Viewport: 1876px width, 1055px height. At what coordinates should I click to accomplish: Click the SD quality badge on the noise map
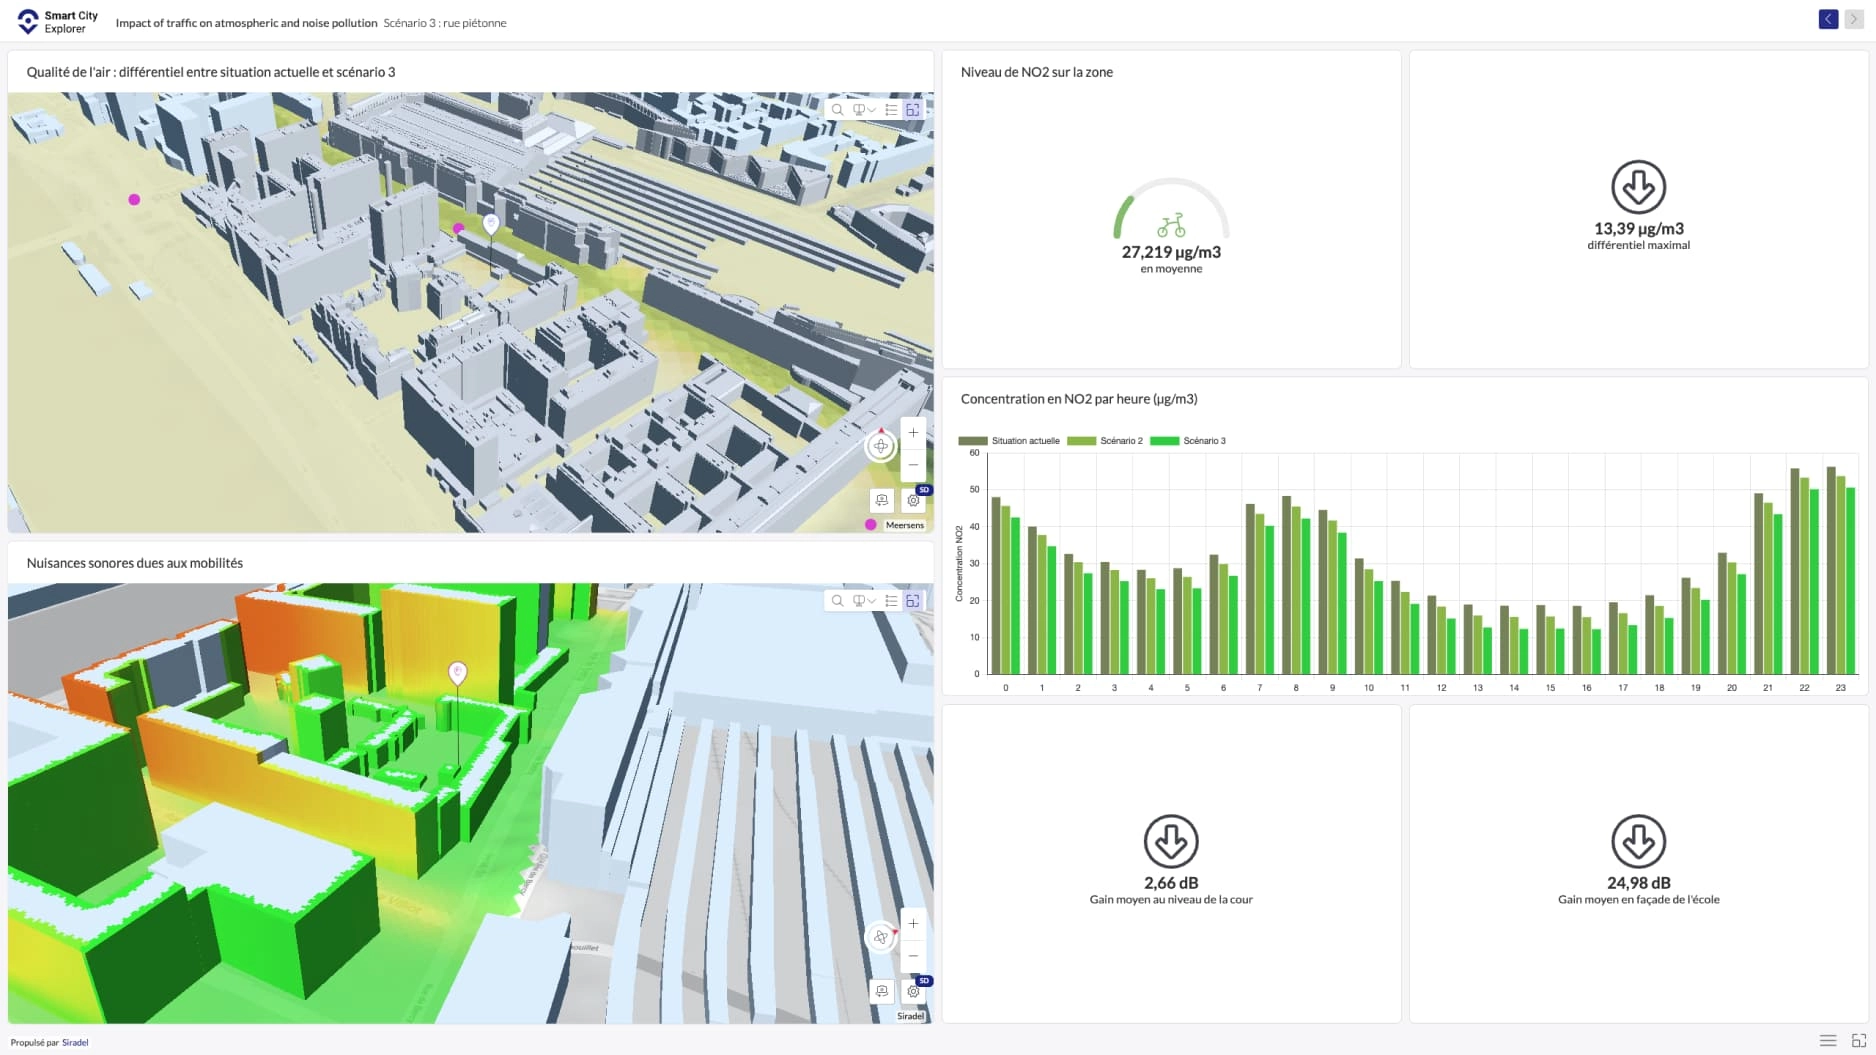point(924,981)
